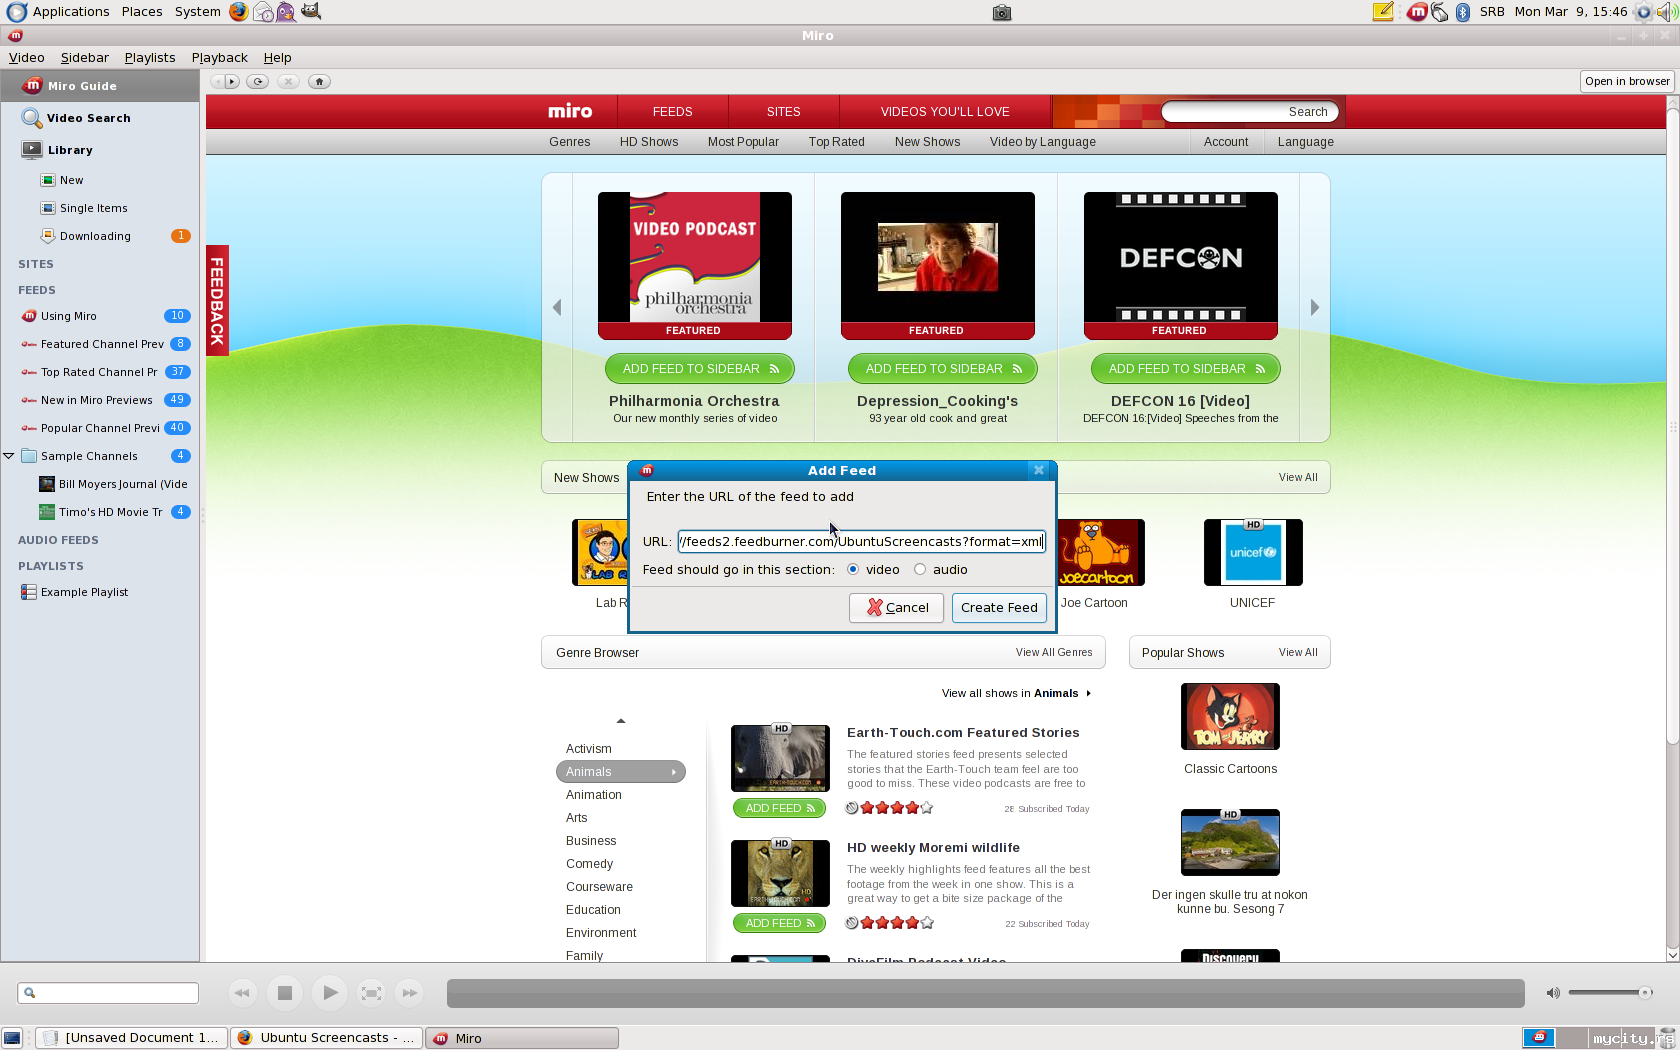
Task: Toggle fullscreen playback
Action: [371, 993]
